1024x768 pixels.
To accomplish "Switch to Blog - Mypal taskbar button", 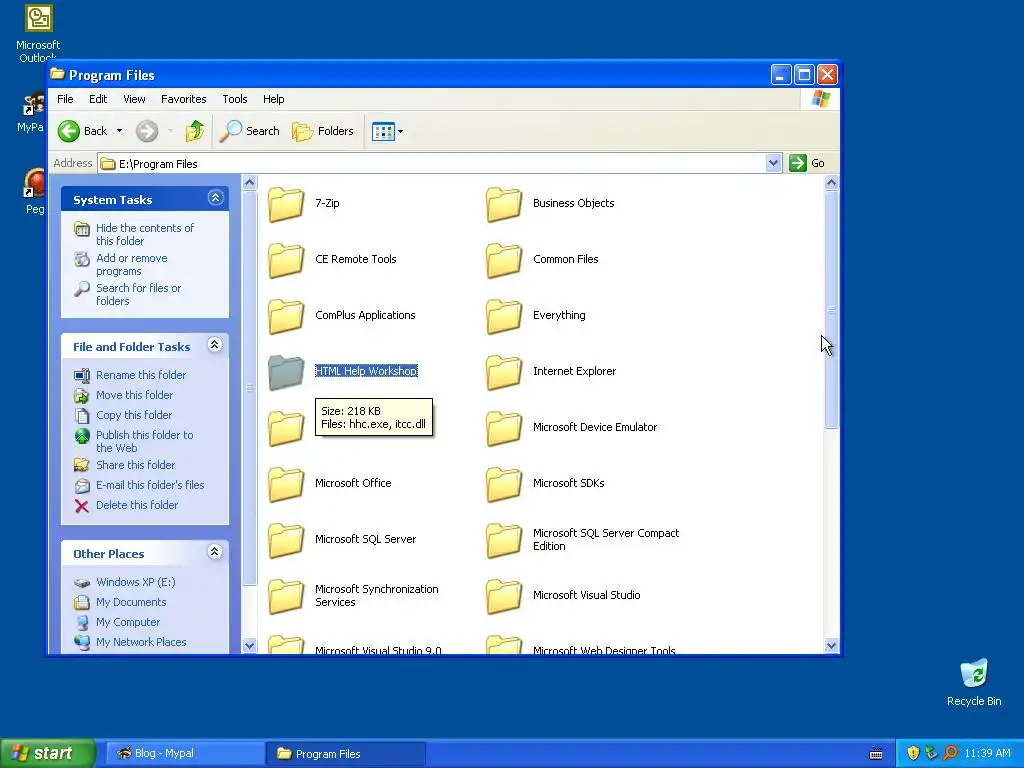I will (185, 754).
